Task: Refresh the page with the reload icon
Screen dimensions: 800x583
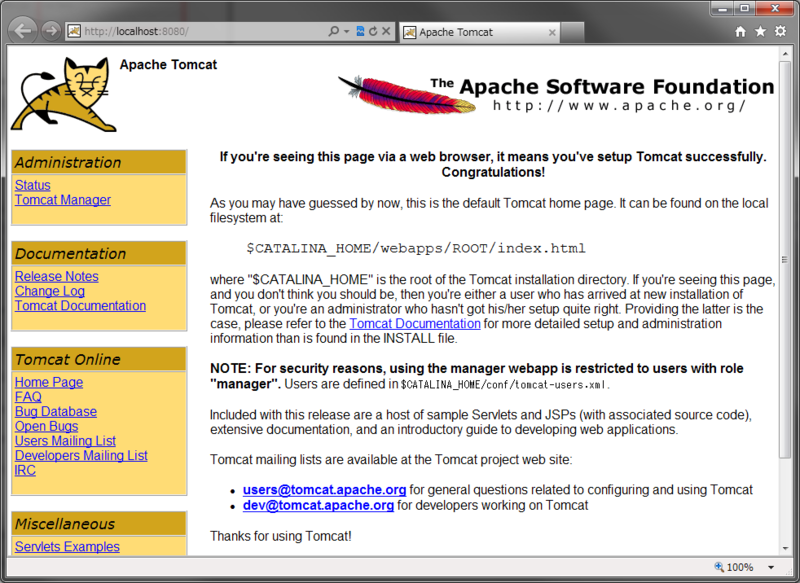Action: [373, 31]
